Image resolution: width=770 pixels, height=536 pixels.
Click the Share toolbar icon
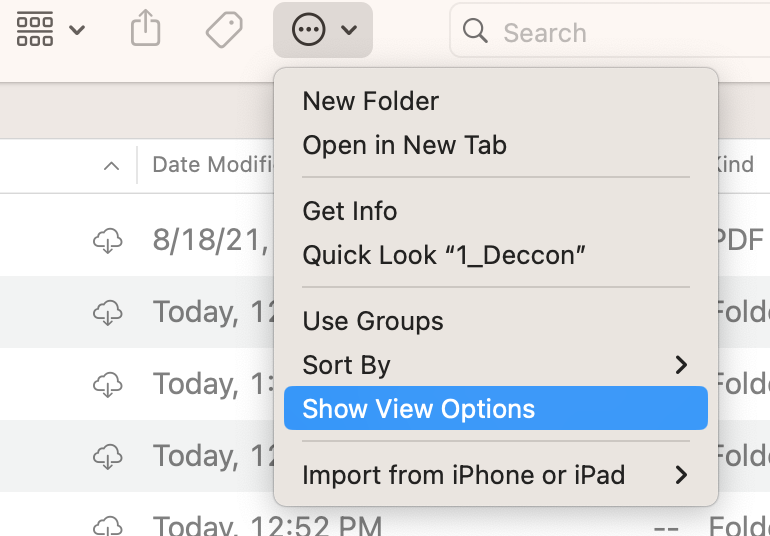[x=146, y=30]
